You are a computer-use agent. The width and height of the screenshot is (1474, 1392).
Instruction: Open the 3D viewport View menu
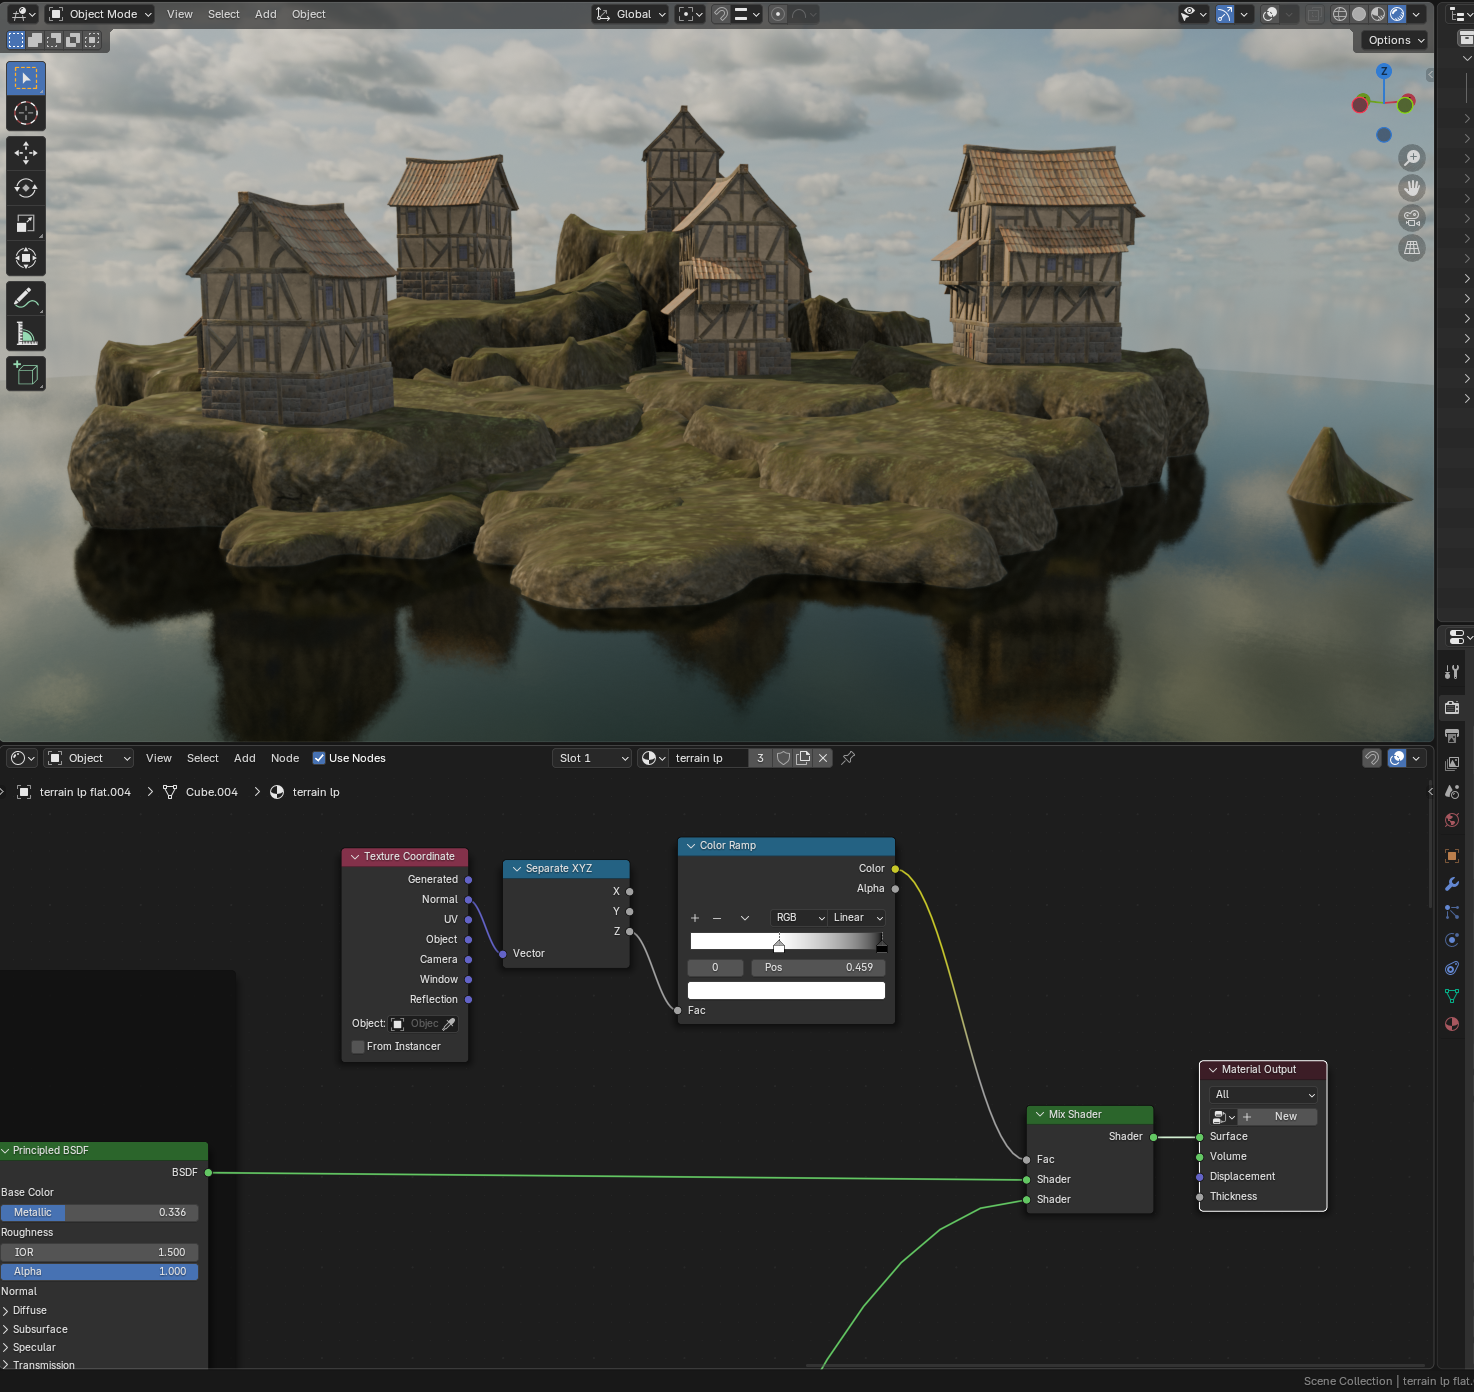point(180,14)
